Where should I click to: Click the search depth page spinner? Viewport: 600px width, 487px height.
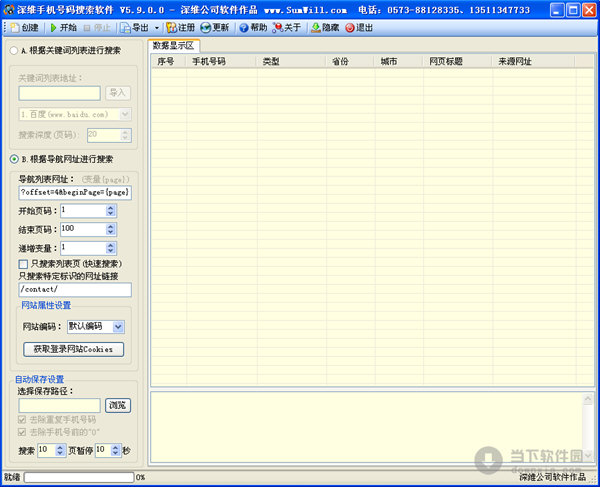(x=126, y=135)
